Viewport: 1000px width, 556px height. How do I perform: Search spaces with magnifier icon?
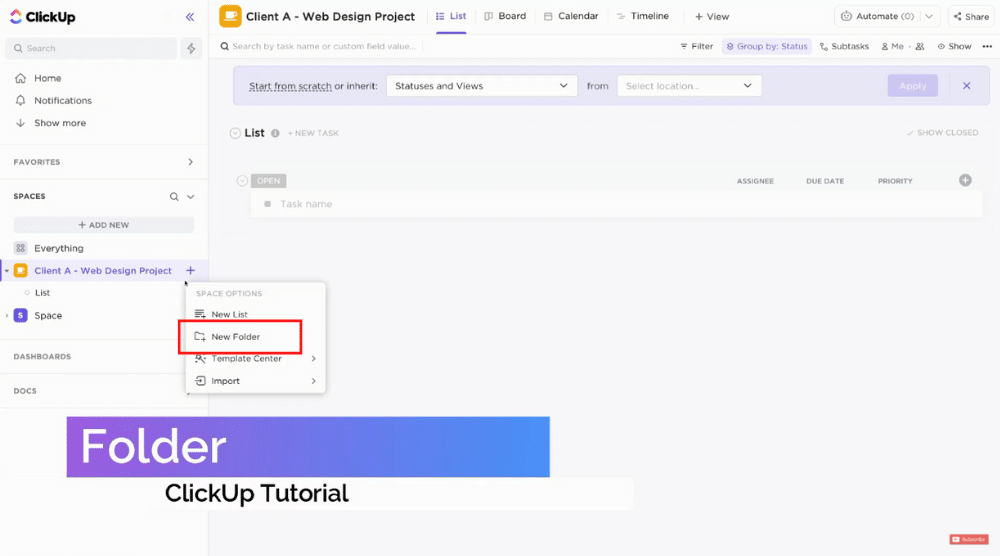[174, 196]
